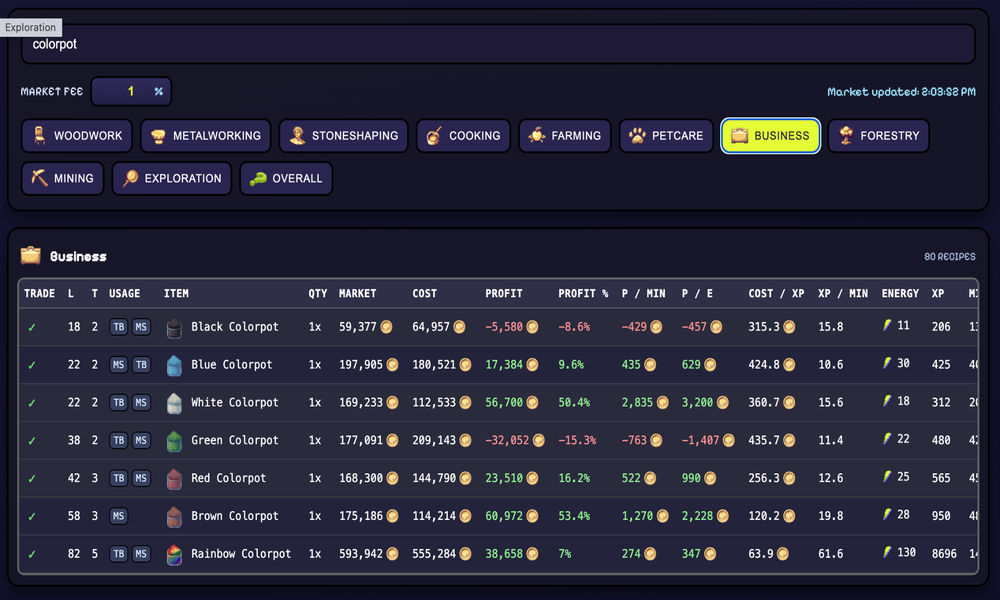Screen dimensions: 1000x600
Task: Click the market fee percent field
Action: [x=131, y=91]
